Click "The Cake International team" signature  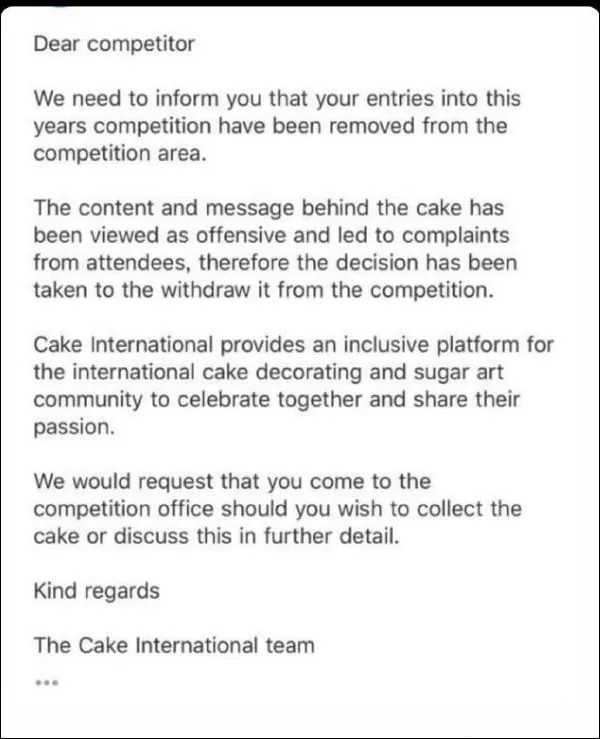(x=174, y=645)
